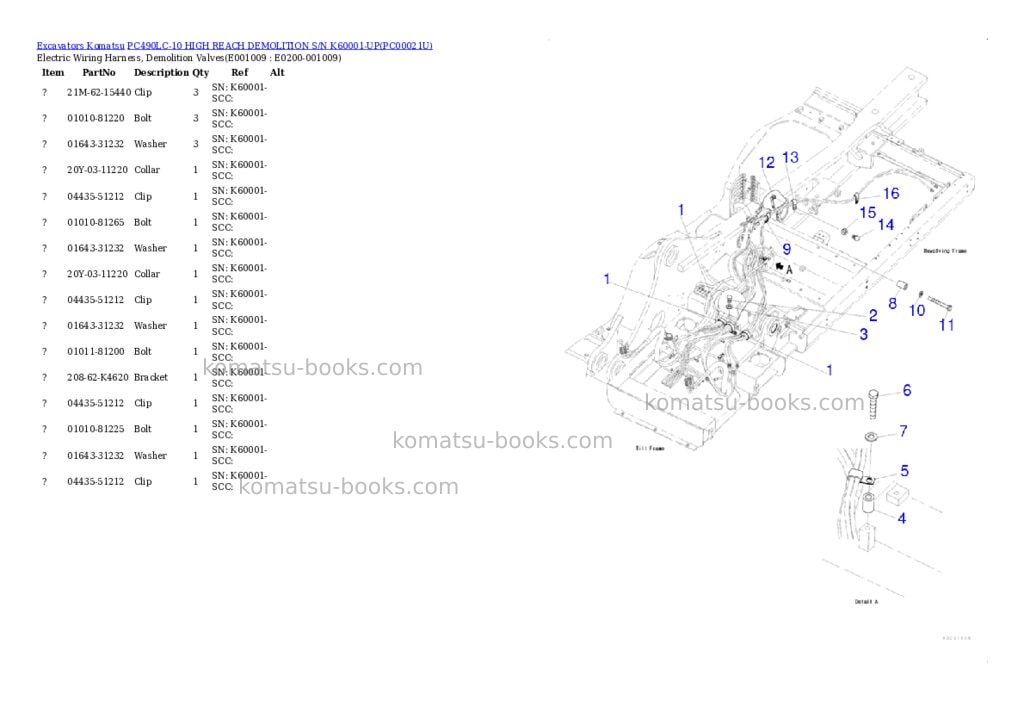Click the Detail A caption

pyautogui.click(x=866, y=602)
